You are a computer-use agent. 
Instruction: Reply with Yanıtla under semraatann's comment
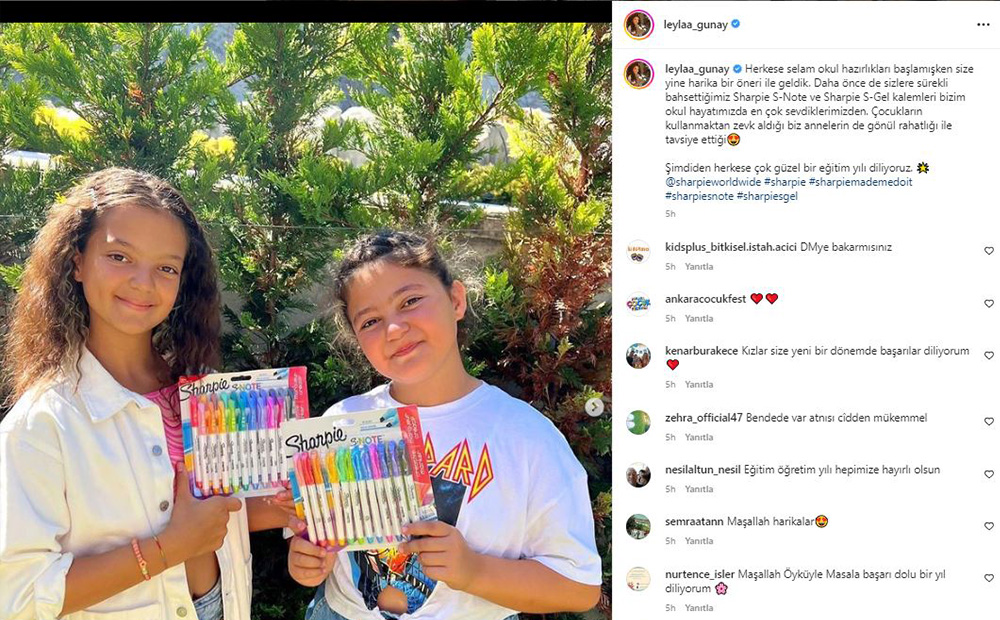(699, 541)
